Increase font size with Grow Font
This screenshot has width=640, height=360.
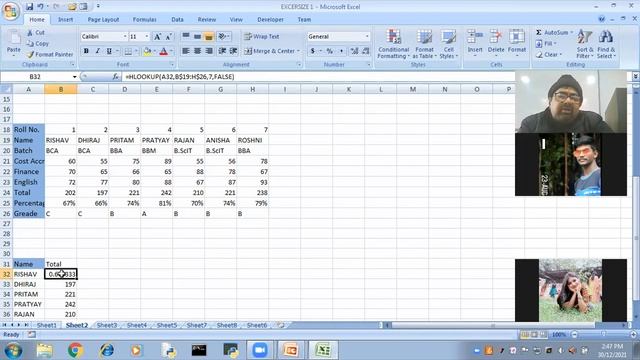pyautogui.click(x=157, y=37)
